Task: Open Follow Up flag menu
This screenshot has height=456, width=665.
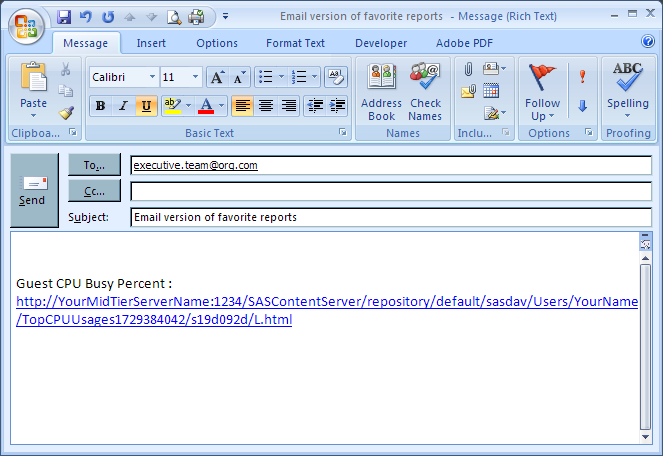Action: (x=542, y=92)
